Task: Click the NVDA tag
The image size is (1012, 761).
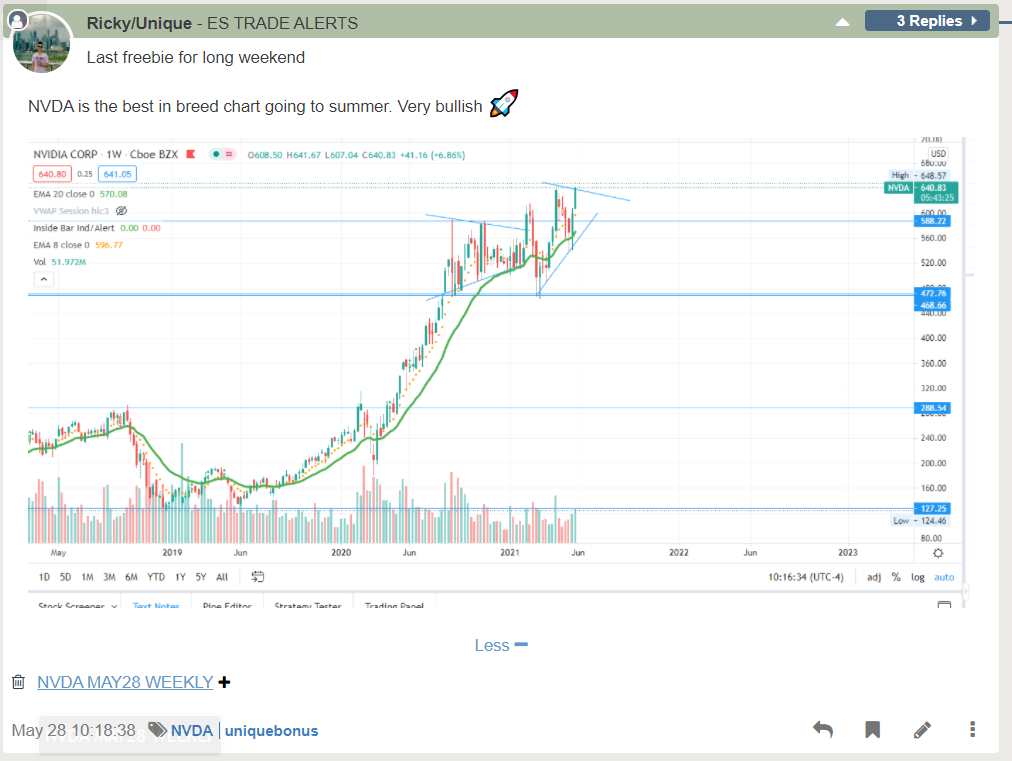Action: (x=192, y=730)
